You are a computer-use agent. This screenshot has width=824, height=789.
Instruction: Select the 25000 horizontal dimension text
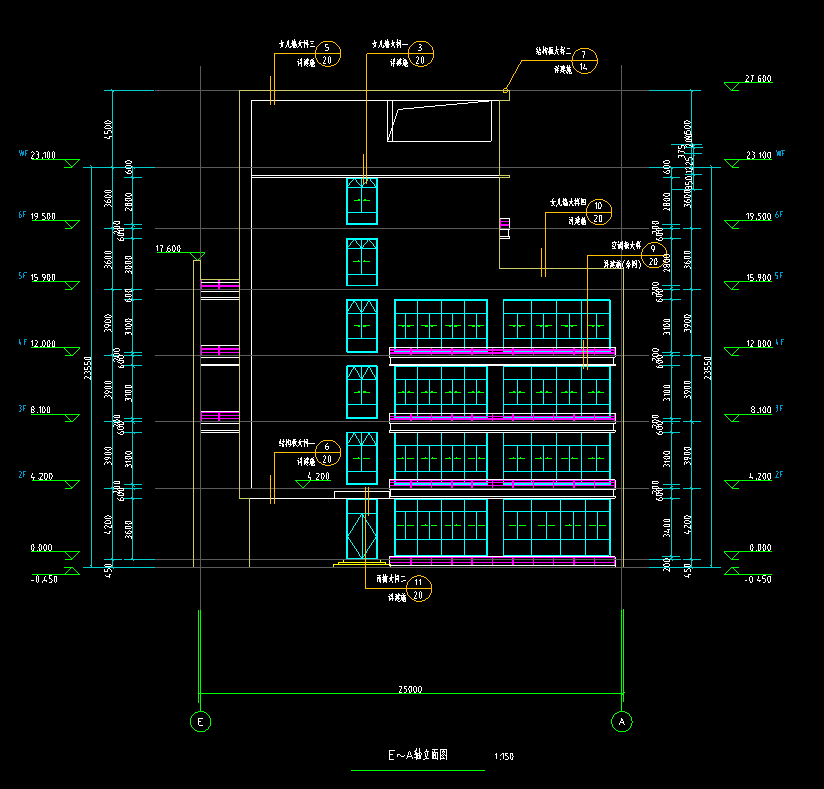410,689
